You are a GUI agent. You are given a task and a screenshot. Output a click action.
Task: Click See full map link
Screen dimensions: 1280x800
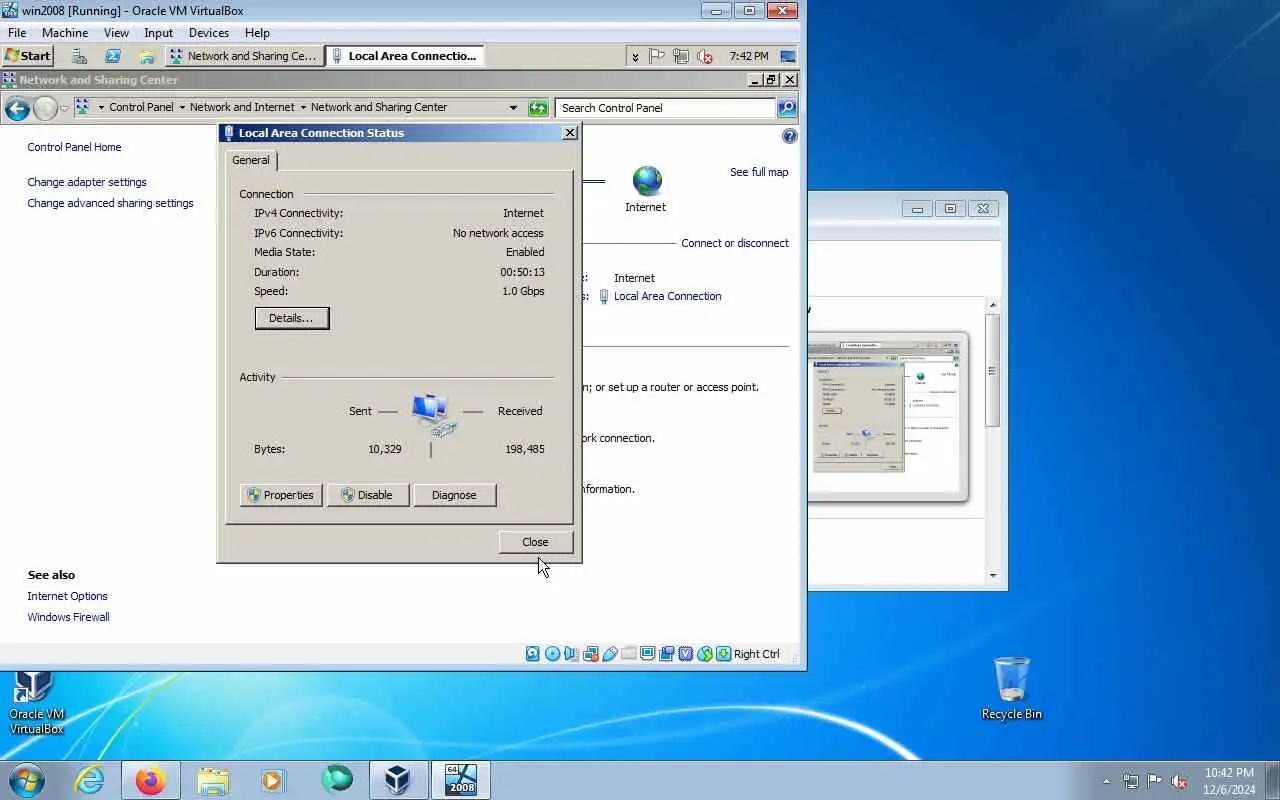pos(759,172)
